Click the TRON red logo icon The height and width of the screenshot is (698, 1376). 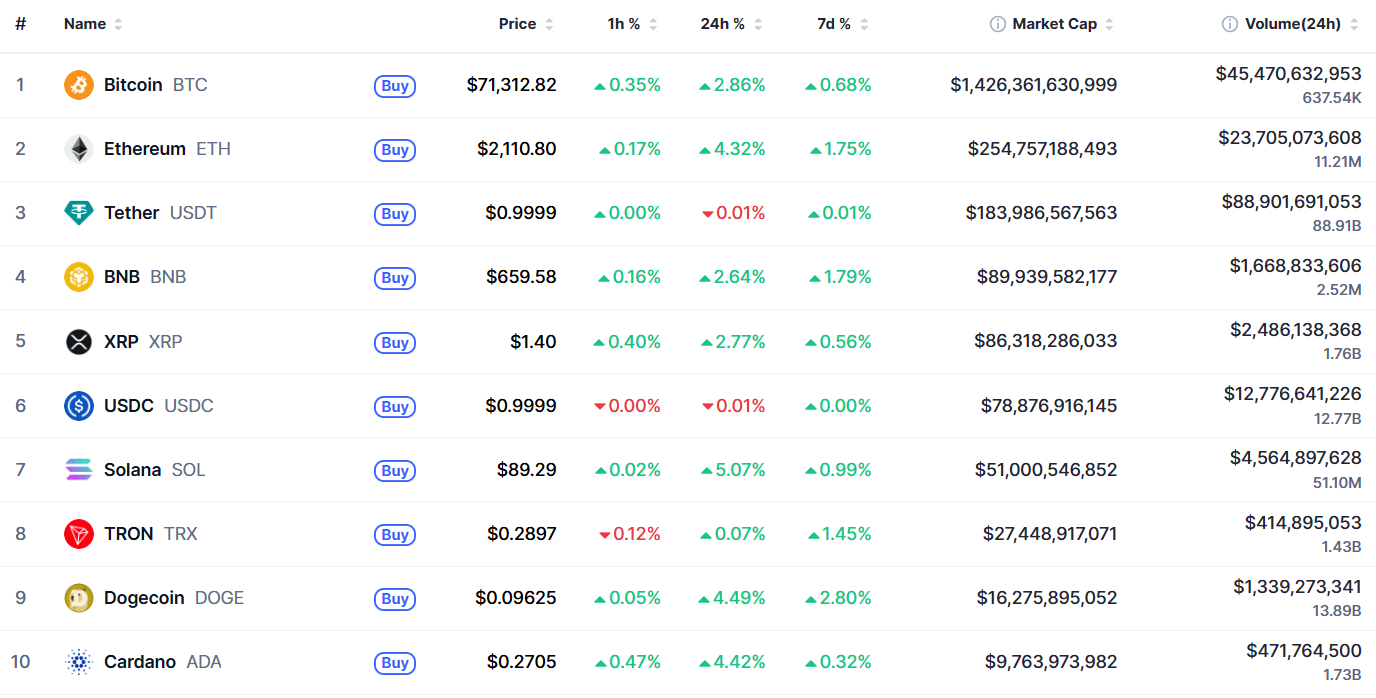click(79, 534)
